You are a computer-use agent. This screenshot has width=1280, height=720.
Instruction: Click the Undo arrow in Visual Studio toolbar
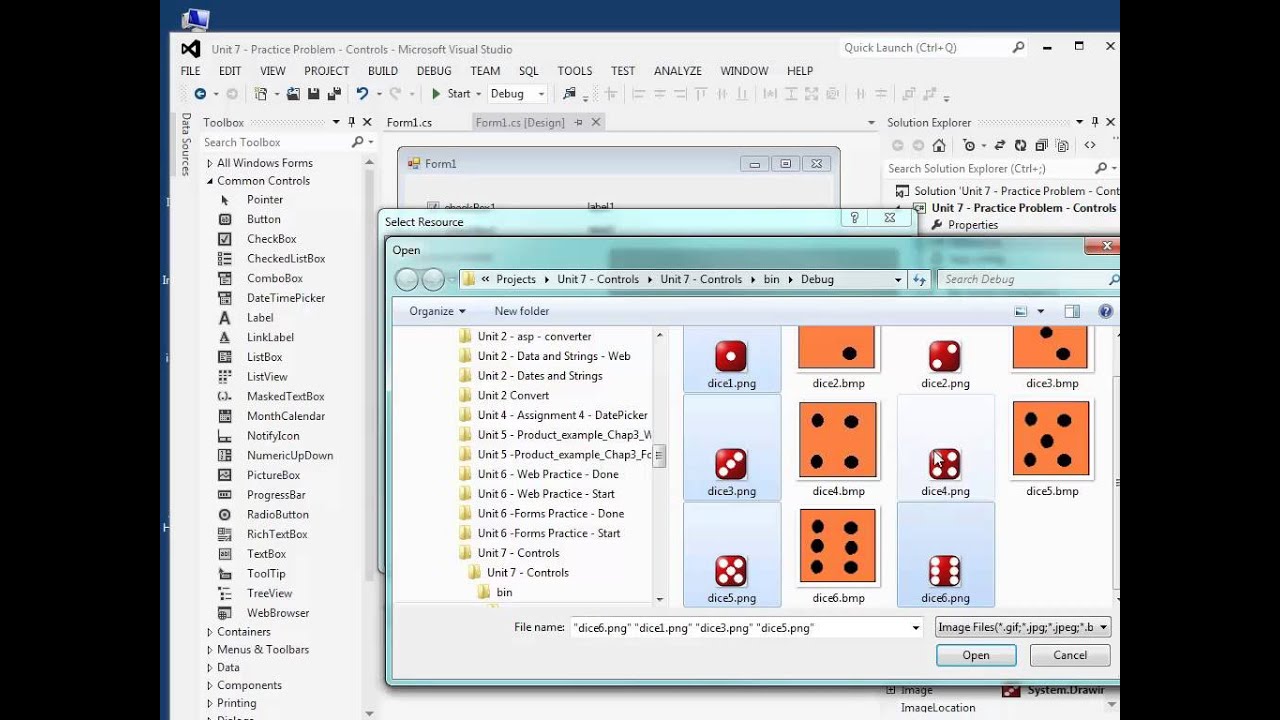[362, 94]
